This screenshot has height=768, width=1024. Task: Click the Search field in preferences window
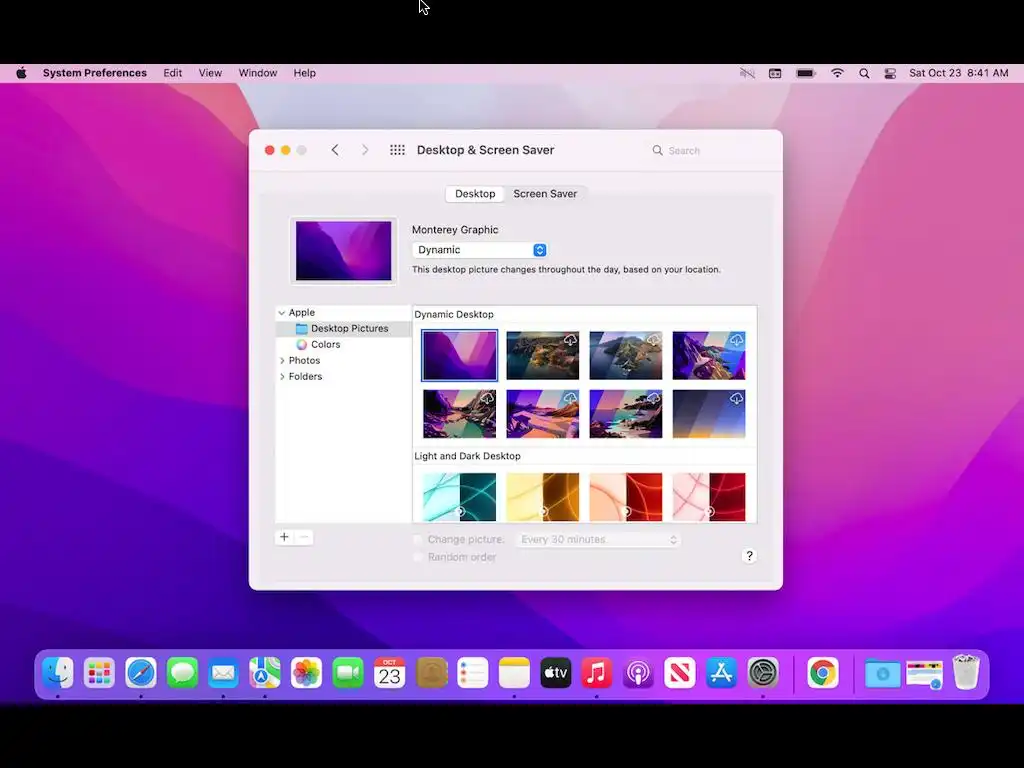click(709, 150)
